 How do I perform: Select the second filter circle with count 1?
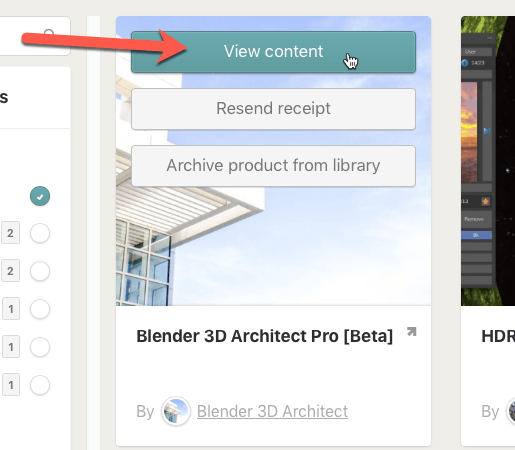pyautogui.click(x=40, y=347)
